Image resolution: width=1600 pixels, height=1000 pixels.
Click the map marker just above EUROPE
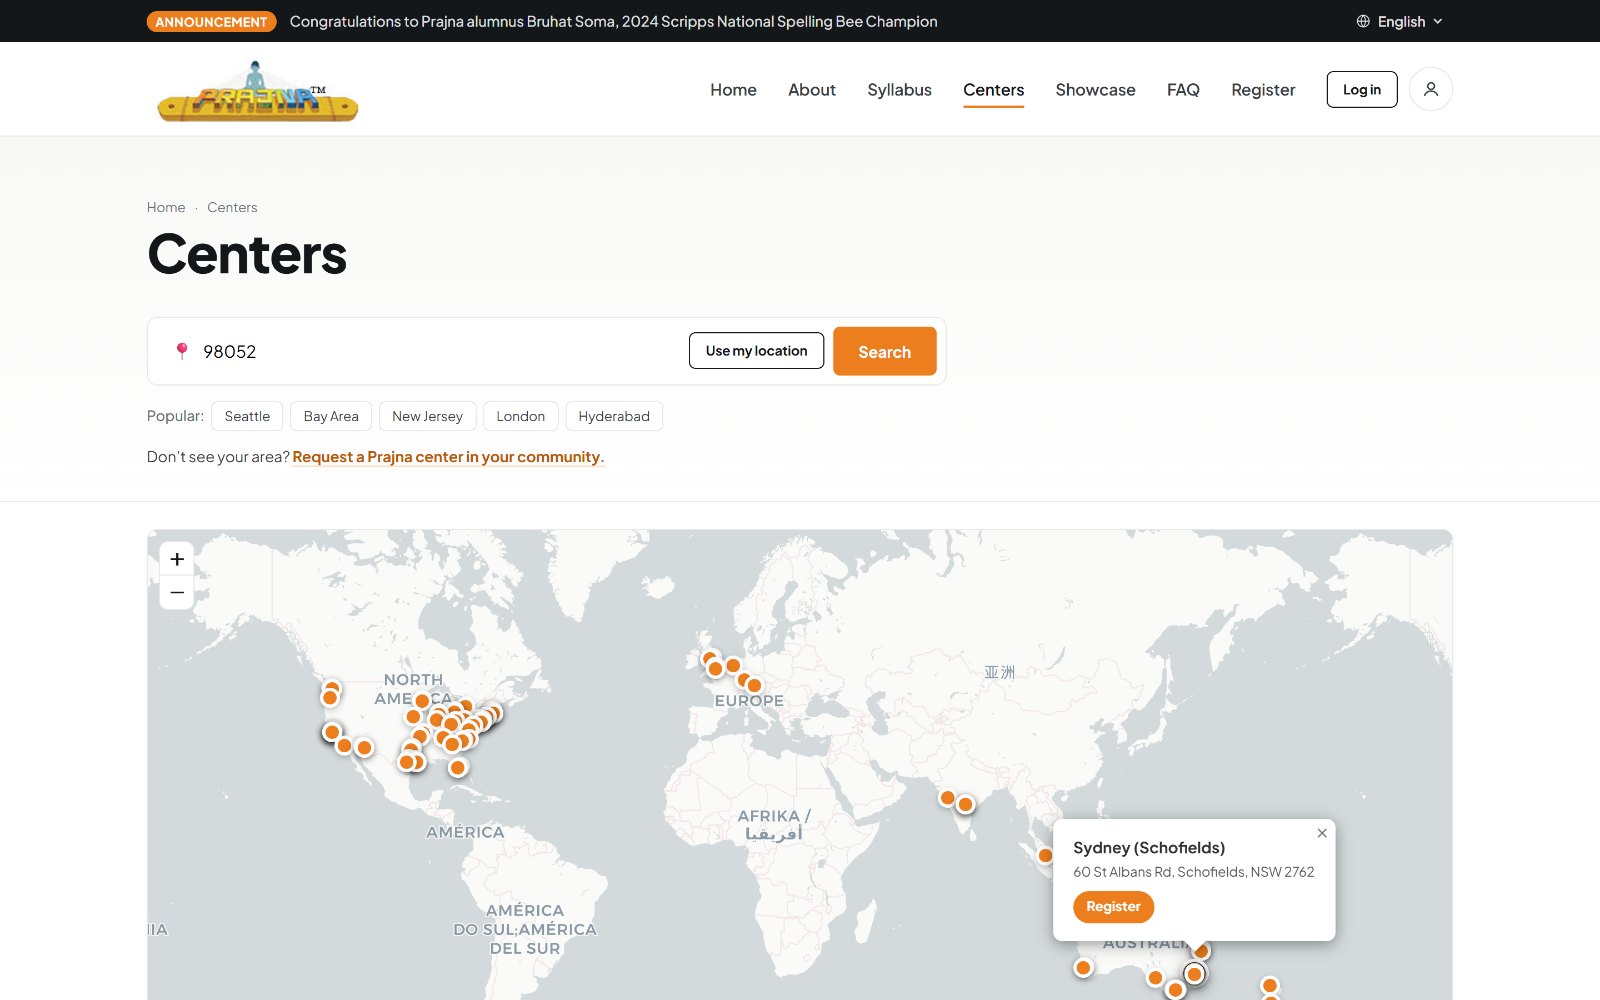pos(754,685)
